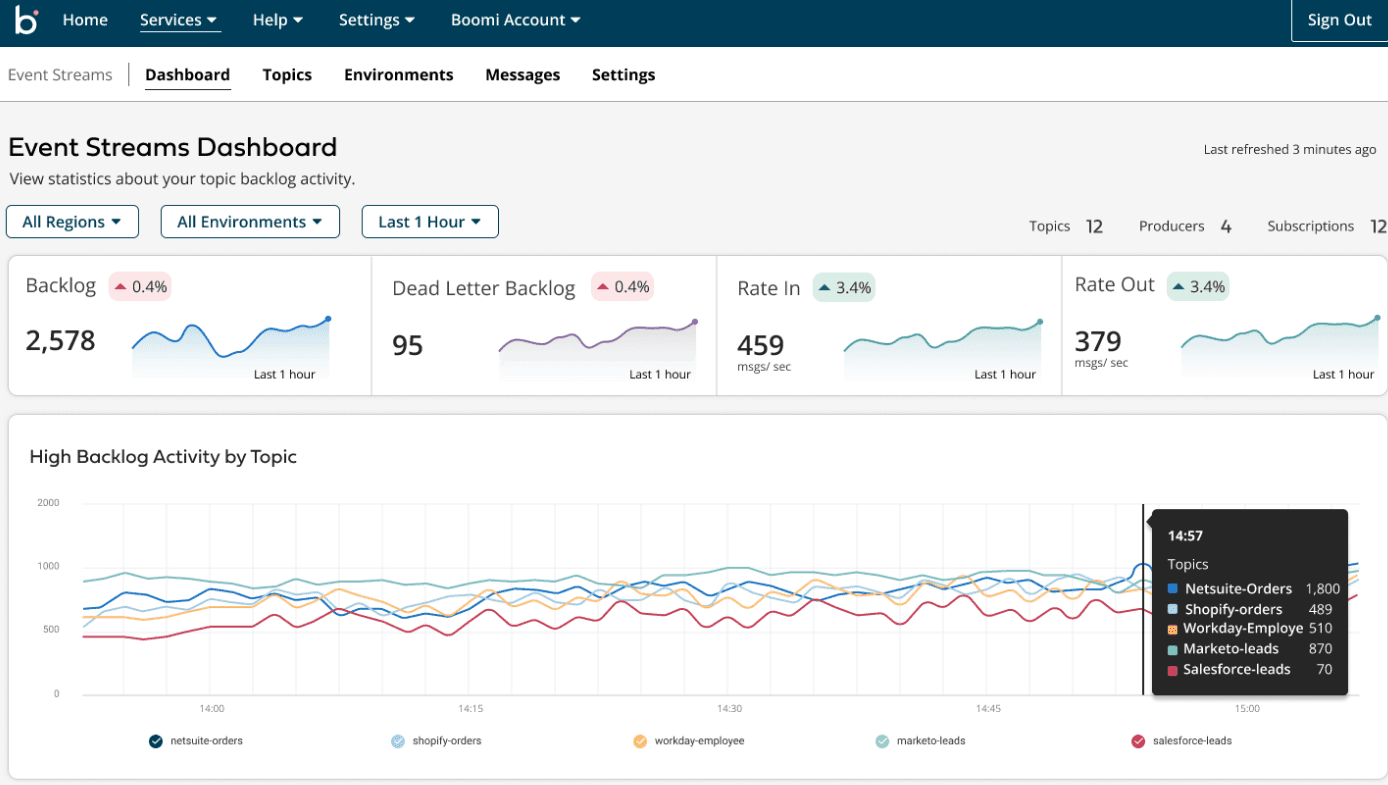Click Rate In 3.4% change badge
1388x785 pixels.
(844, 288)
